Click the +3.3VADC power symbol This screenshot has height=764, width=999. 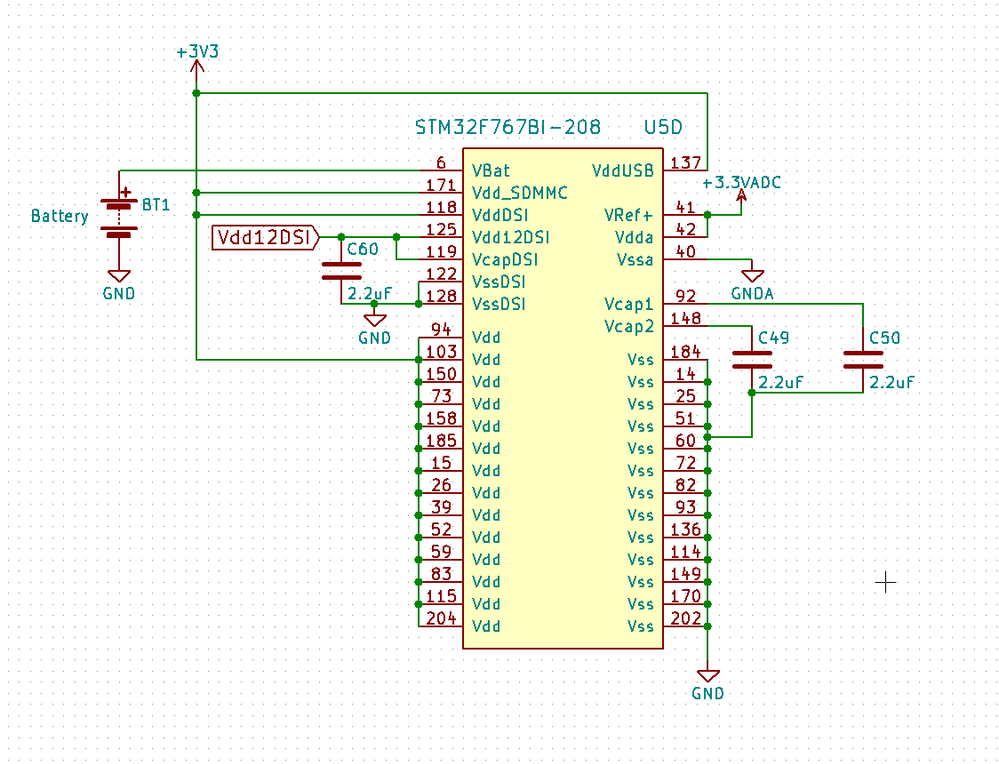[742, 191]
